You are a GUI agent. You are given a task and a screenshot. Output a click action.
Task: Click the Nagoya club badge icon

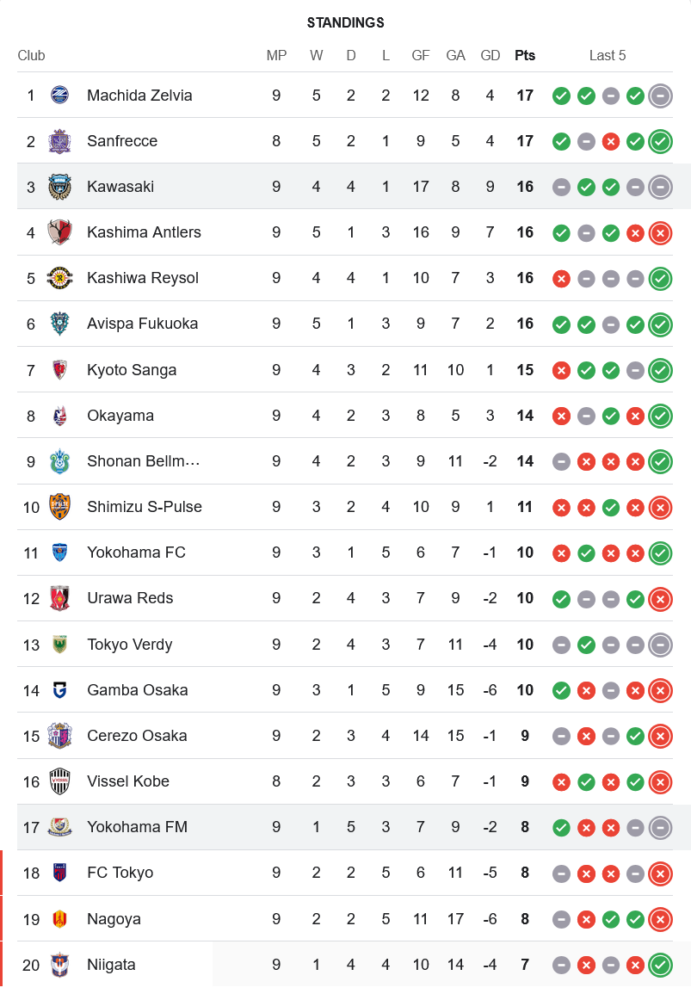pos(60,919)
